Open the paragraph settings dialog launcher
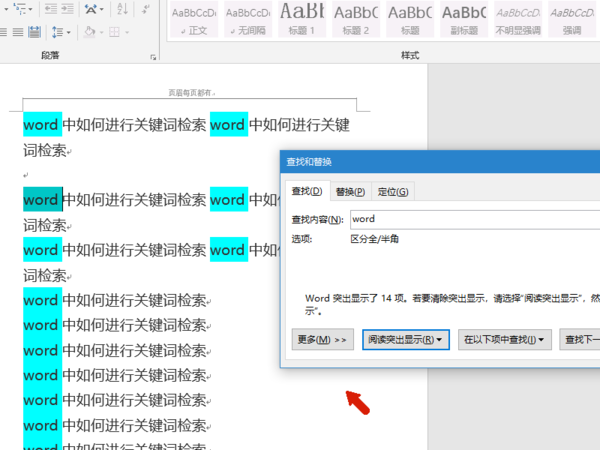 [x=153, y=57]
